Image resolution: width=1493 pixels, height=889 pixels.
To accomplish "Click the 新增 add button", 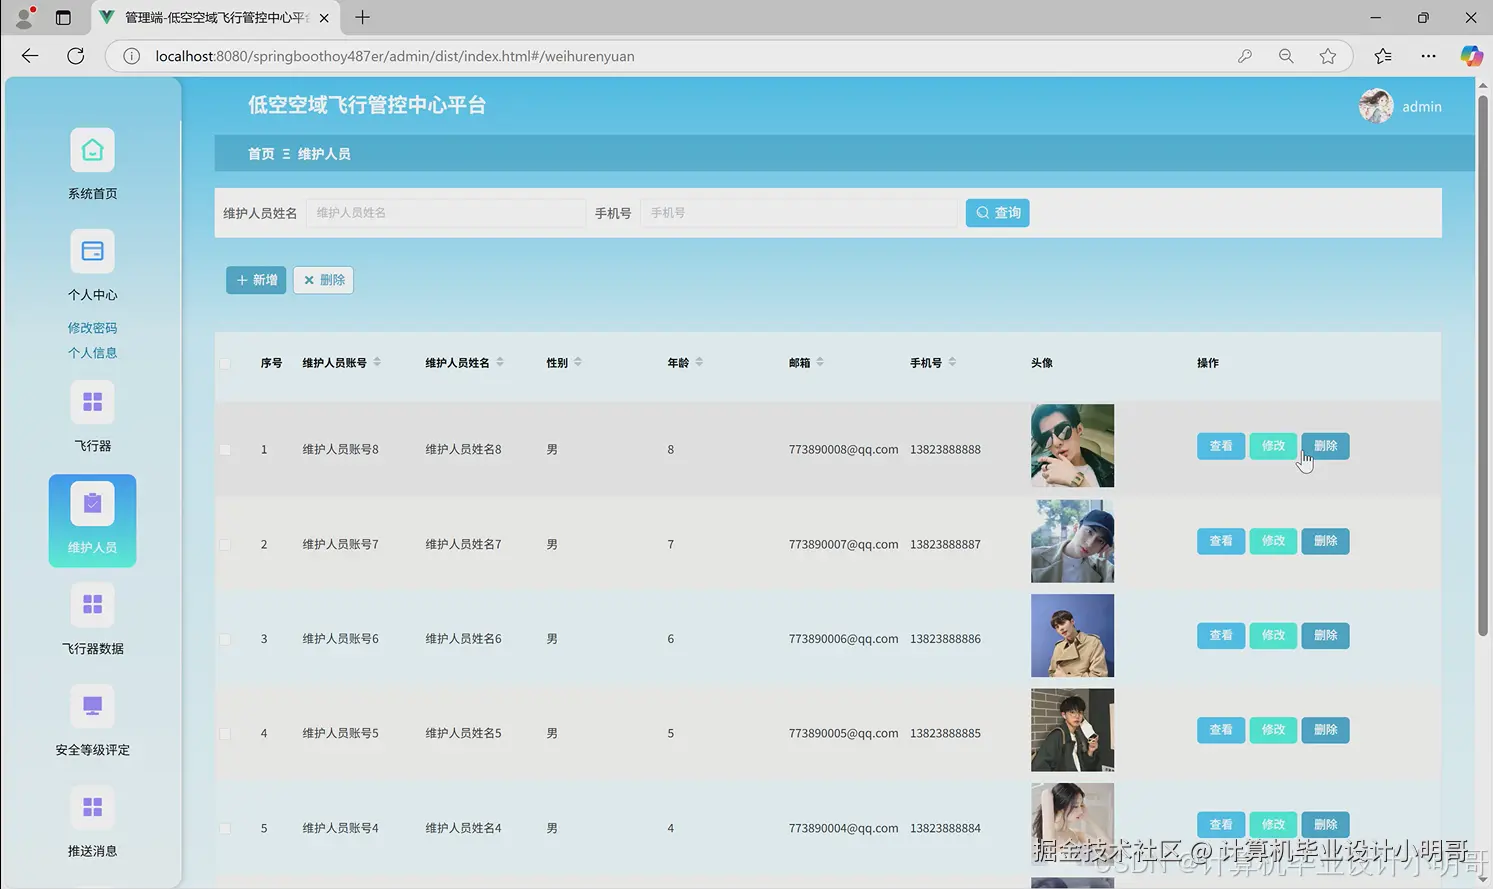I will click(x=256, y=280).
